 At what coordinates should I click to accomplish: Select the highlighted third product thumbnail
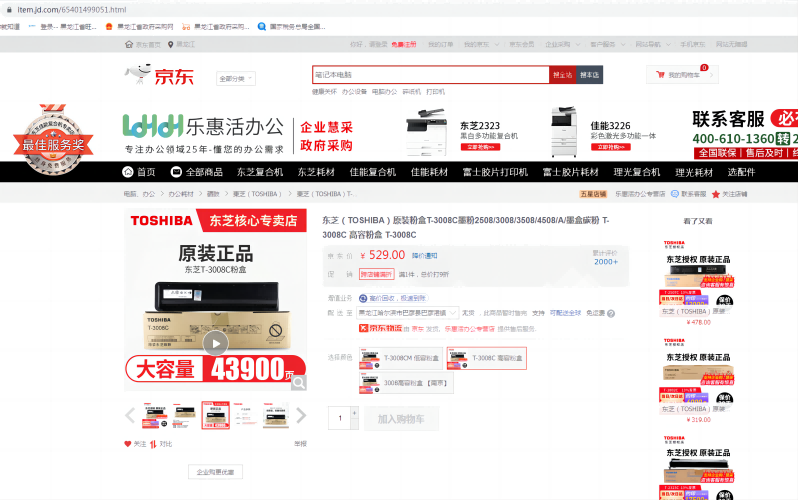215,415
